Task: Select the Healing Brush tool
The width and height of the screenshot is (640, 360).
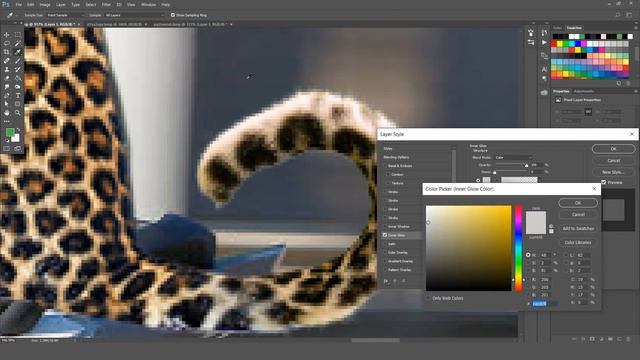Action: [x=7, y=61]
